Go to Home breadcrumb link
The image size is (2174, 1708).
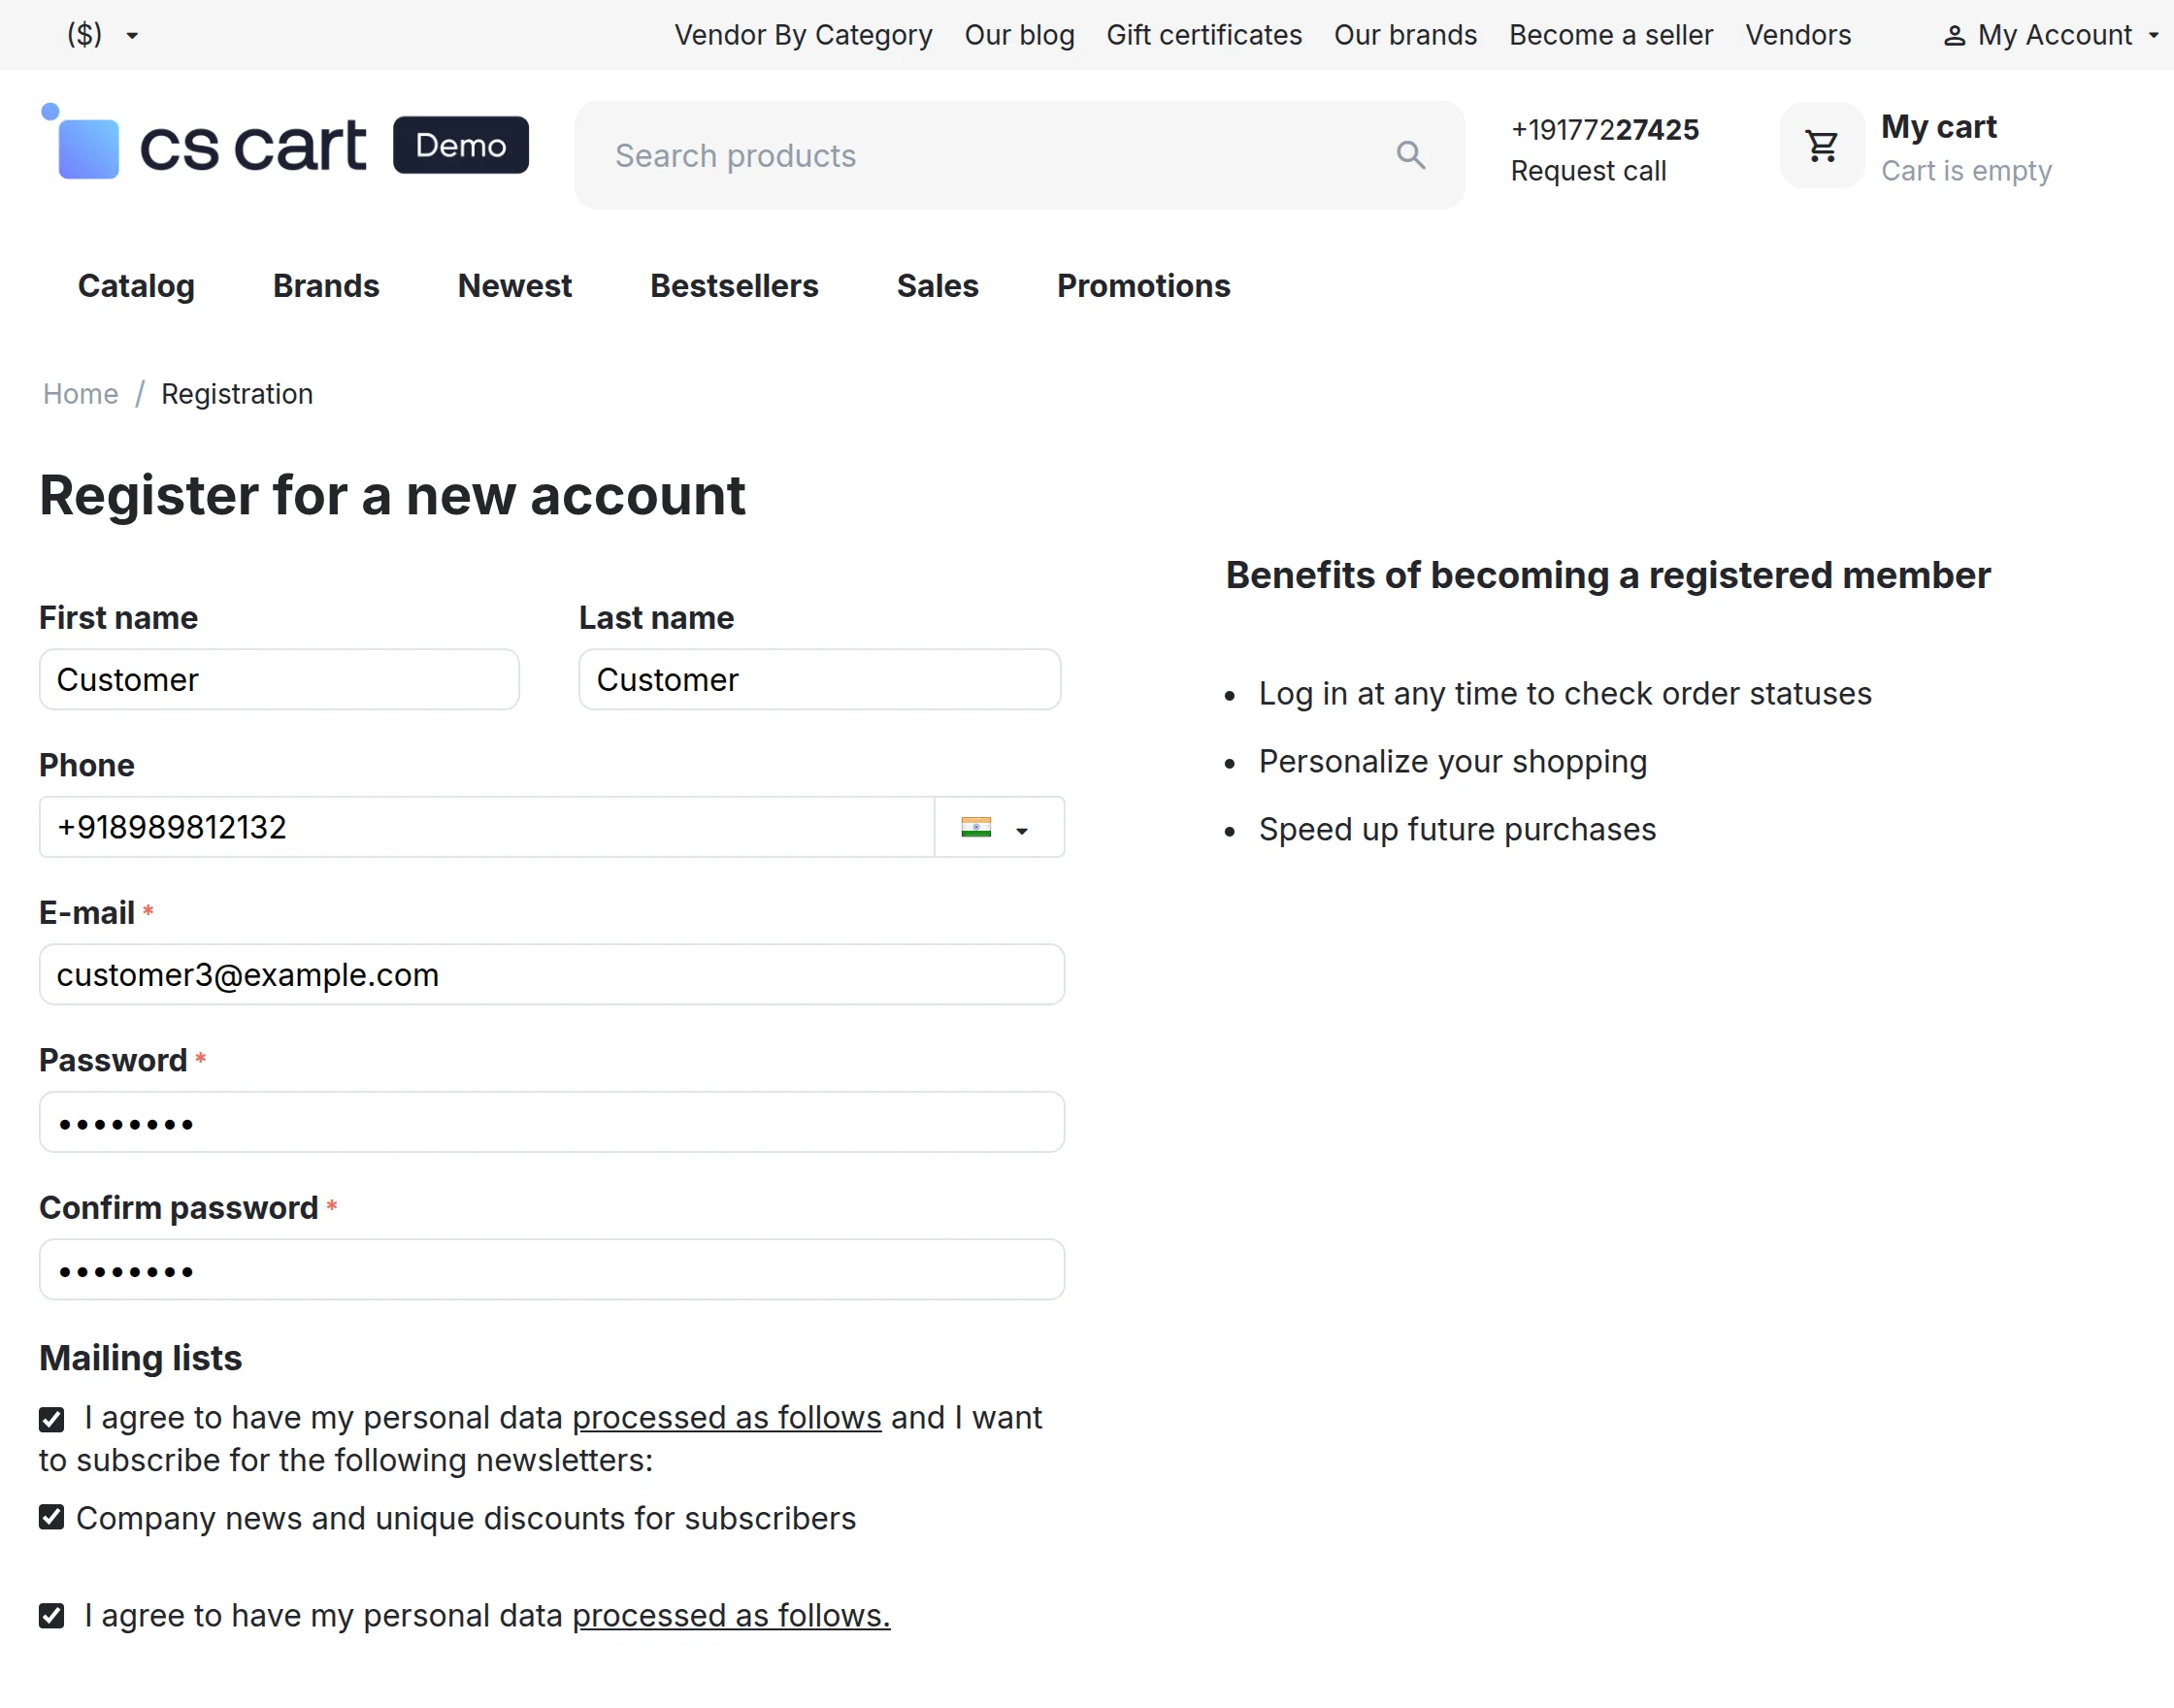point(80,394)
